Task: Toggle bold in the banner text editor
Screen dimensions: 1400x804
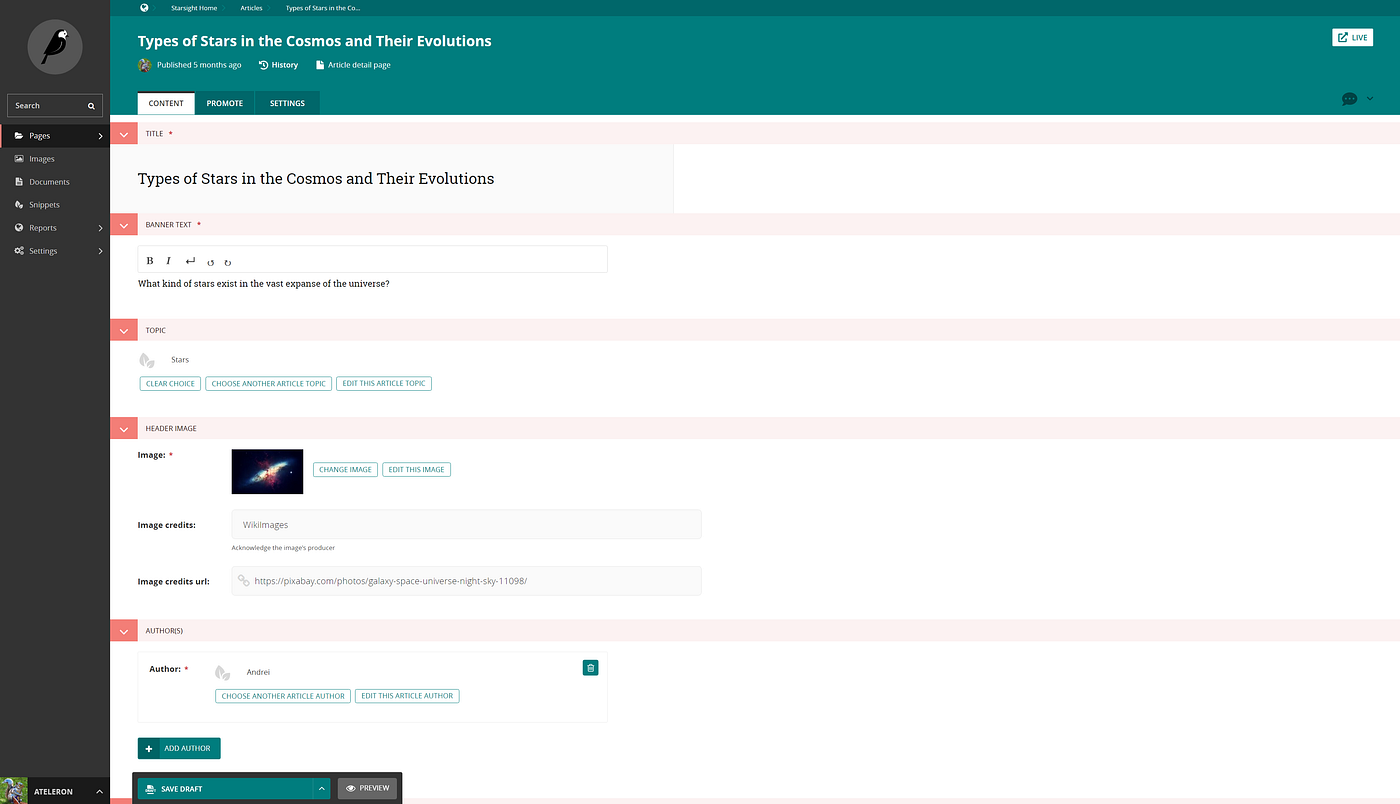Action: [149, 260]
